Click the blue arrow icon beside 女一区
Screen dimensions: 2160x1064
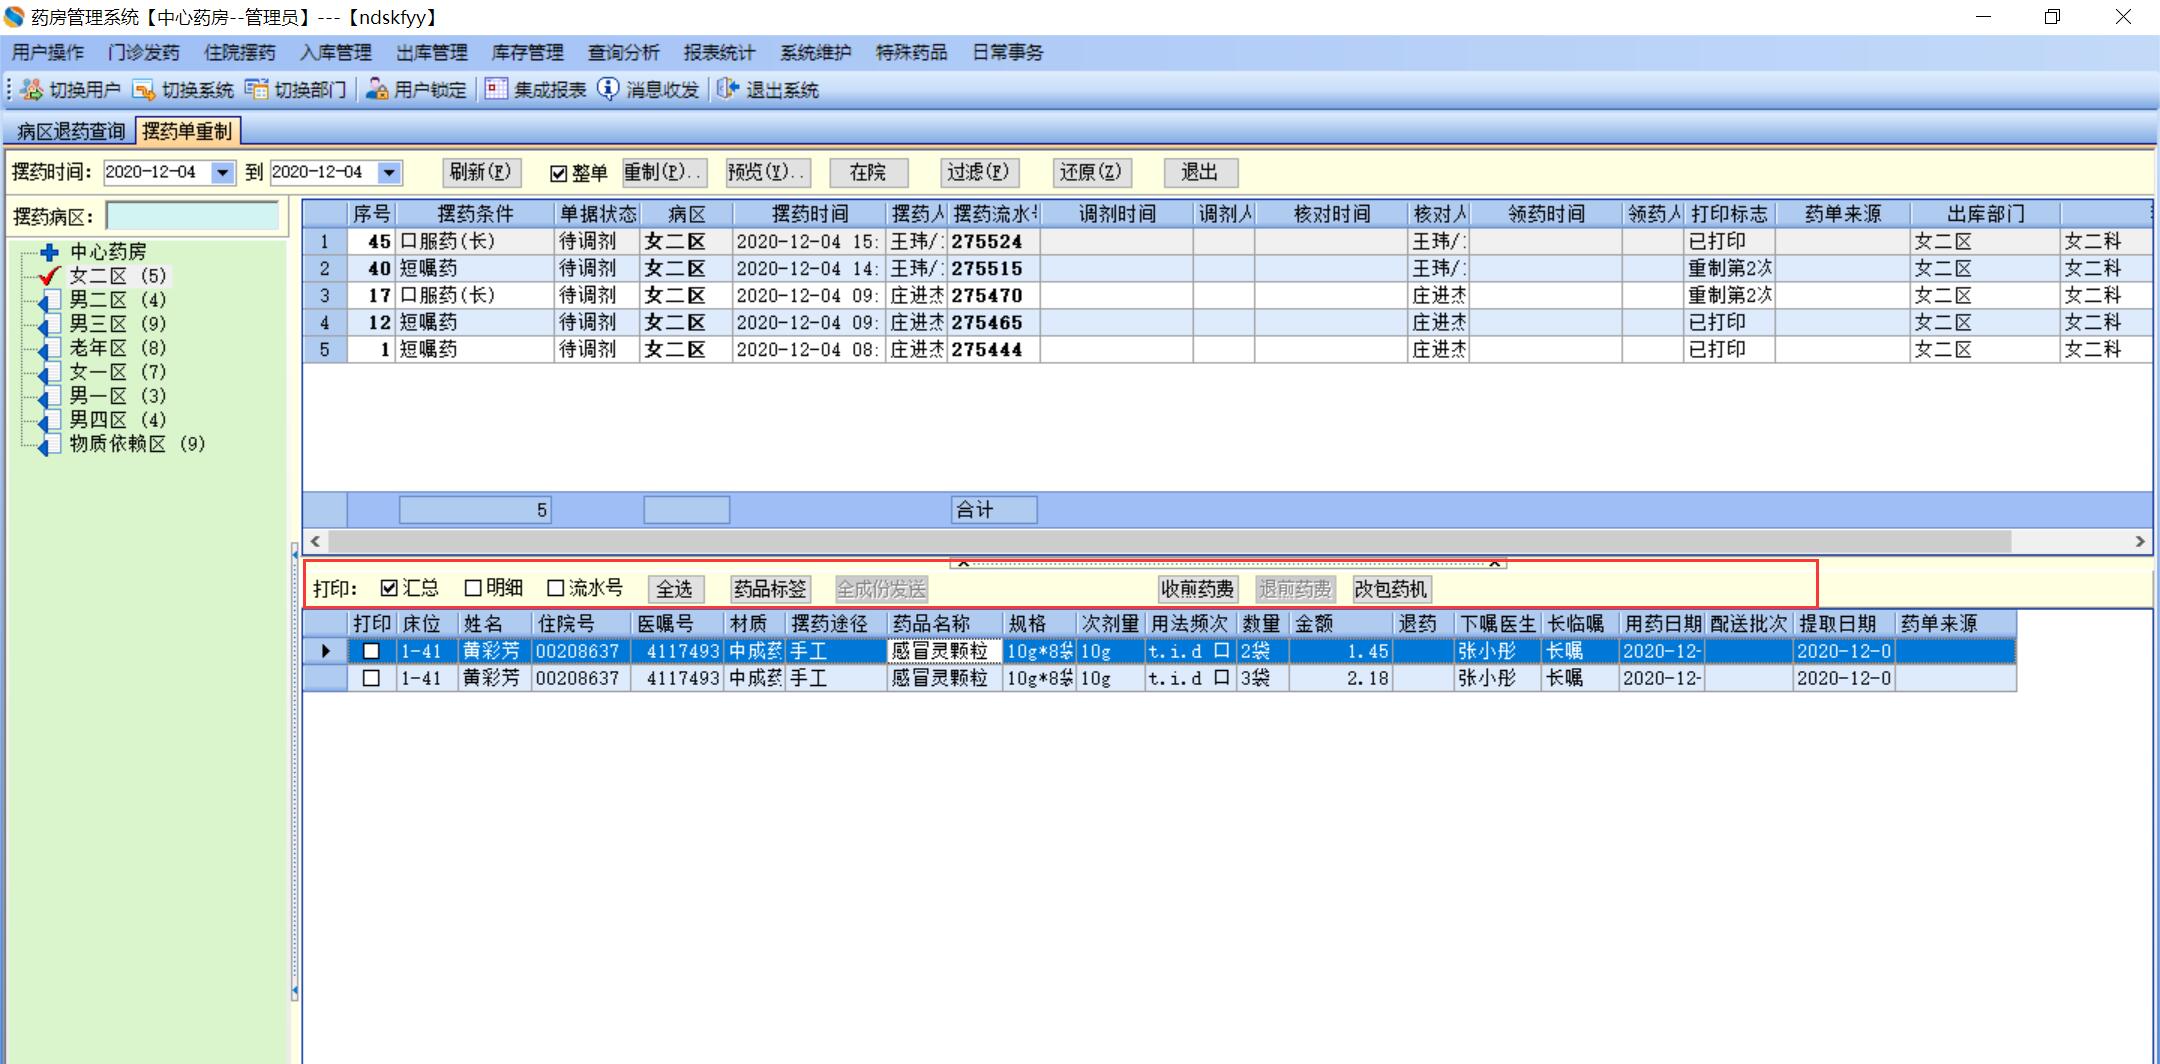tap(49, 372)
